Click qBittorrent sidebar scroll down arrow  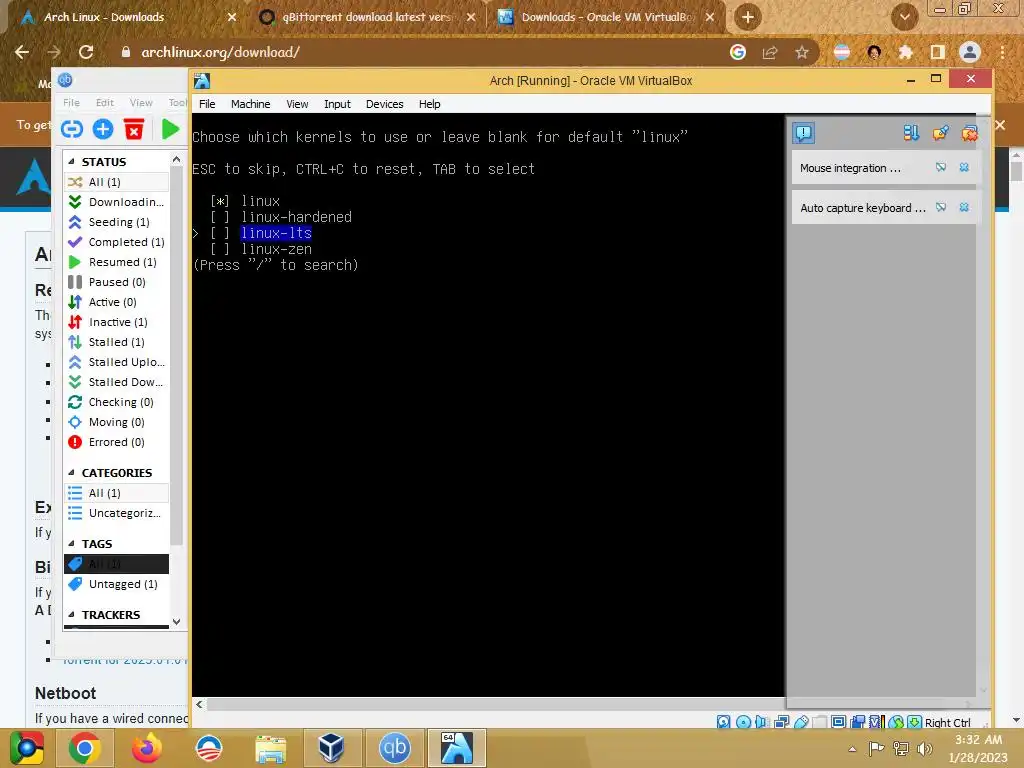[176, 622]
